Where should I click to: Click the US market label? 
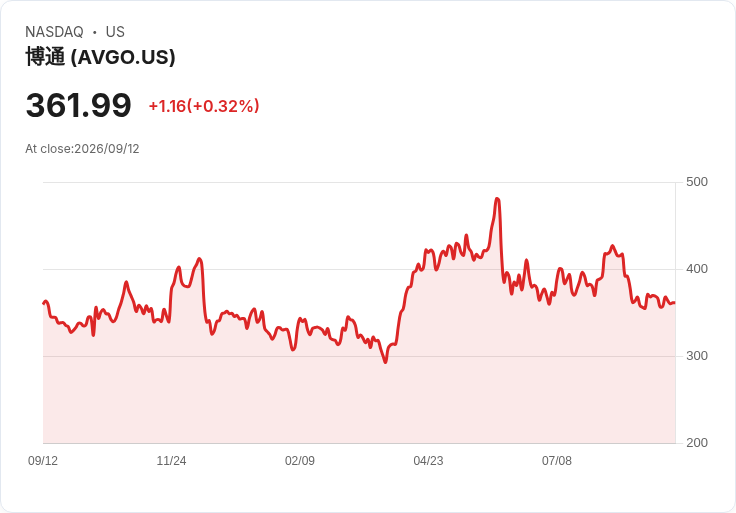tap(115, 32)
